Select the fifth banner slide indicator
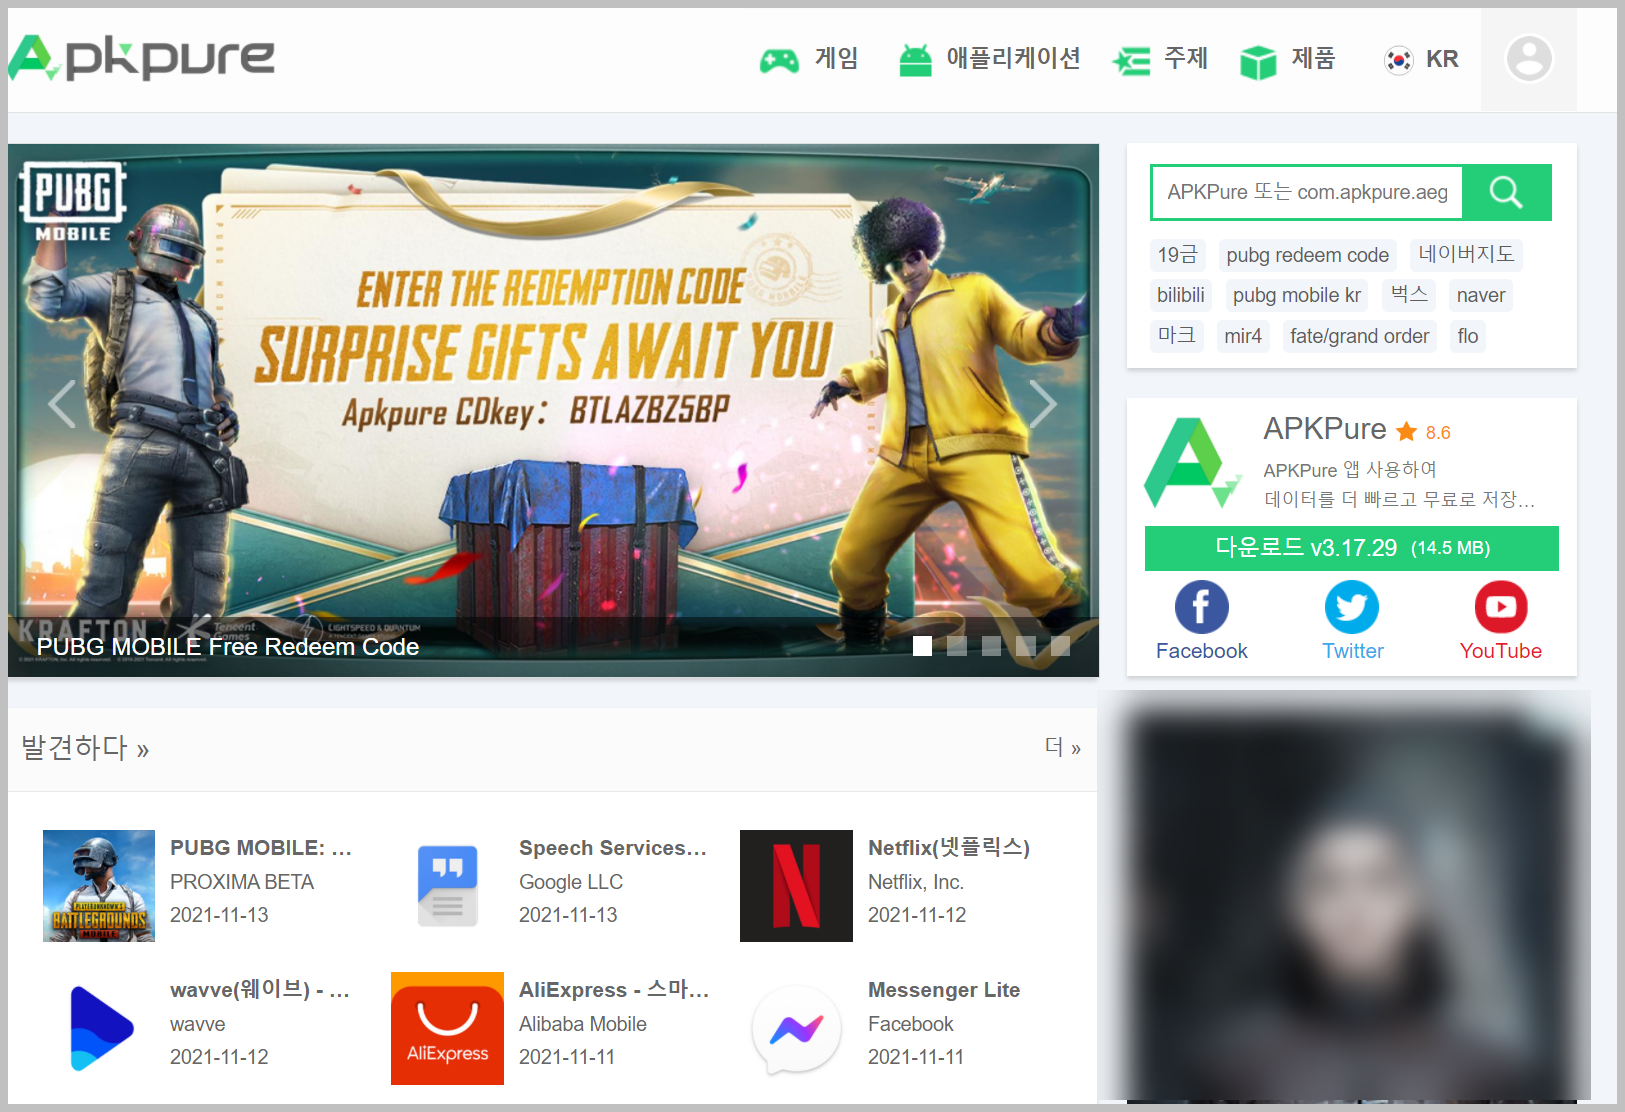The height and width of the screenshot is (1112, 1625). tap(1060, 646)
